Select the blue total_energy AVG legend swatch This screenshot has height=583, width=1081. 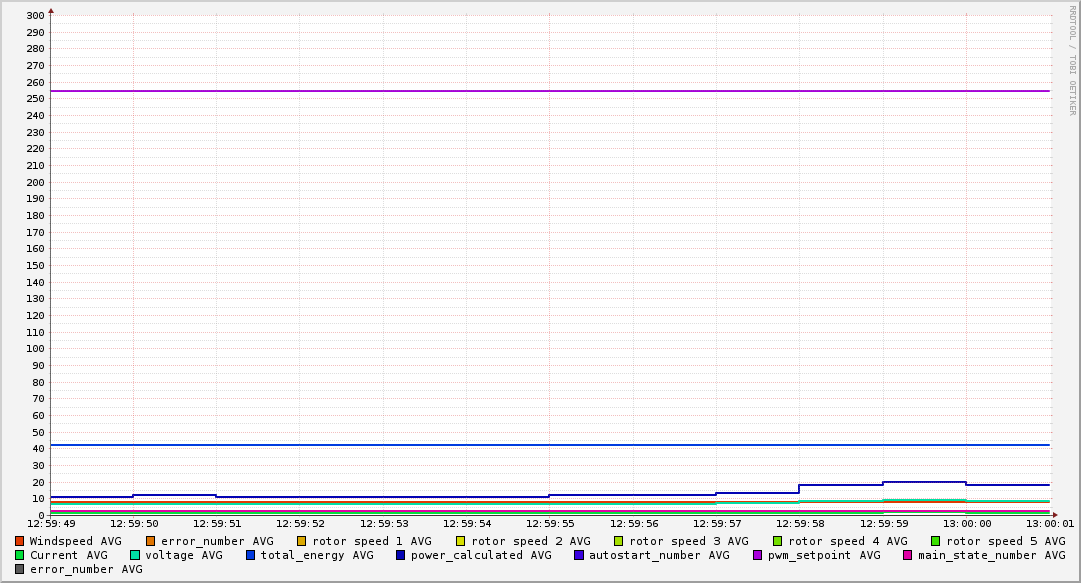coord(251,555)
